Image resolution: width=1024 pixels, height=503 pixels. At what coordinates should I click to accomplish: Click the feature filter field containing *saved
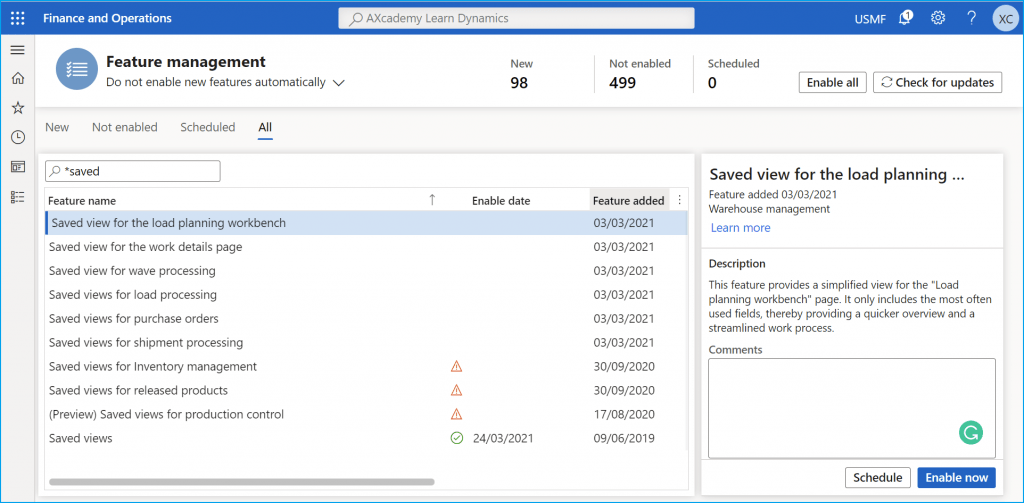click(x=133, y=171)
